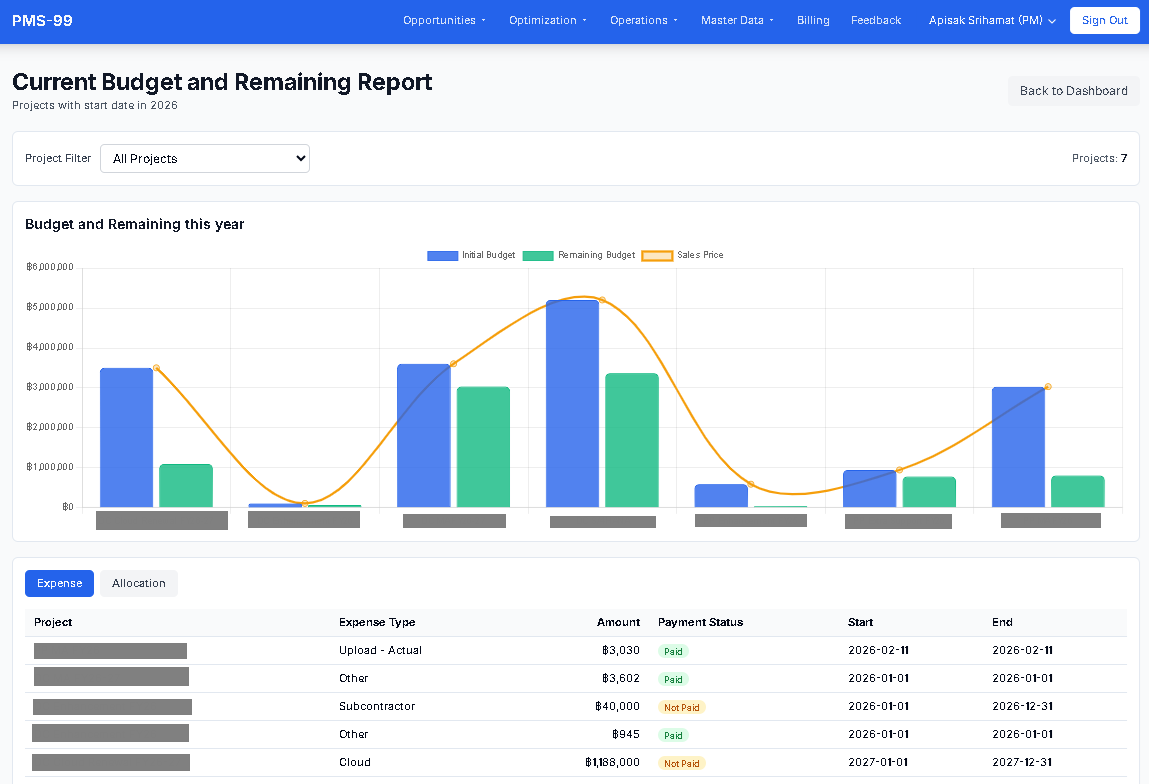Screen dimensions: 1149x784
Task: Click the Amount column header
Action: coord(618,622)
